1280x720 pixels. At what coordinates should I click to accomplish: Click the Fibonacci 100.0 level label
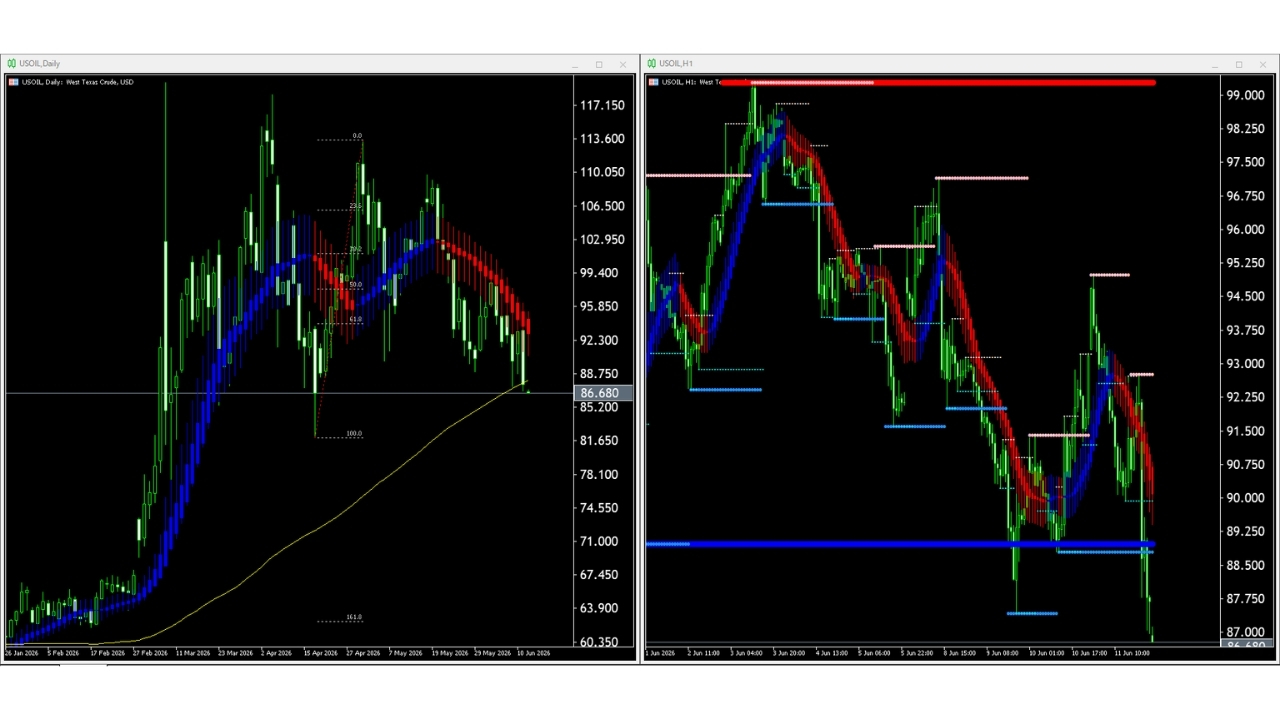tap(354, 434)
